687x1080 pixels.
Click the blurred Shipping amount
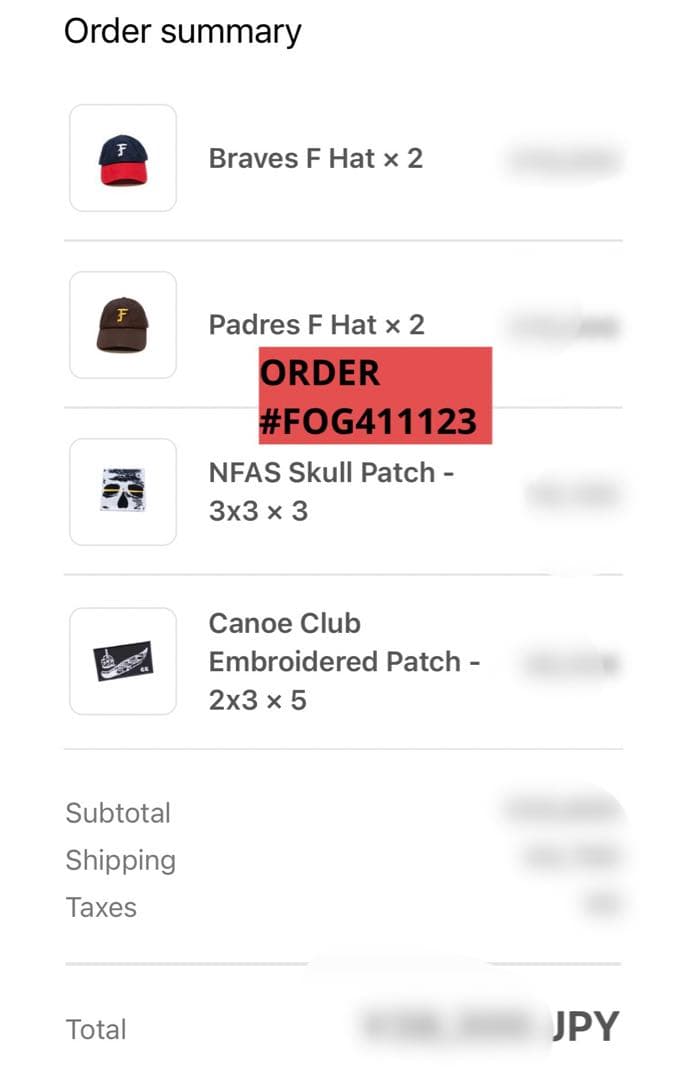coord(570,856)
